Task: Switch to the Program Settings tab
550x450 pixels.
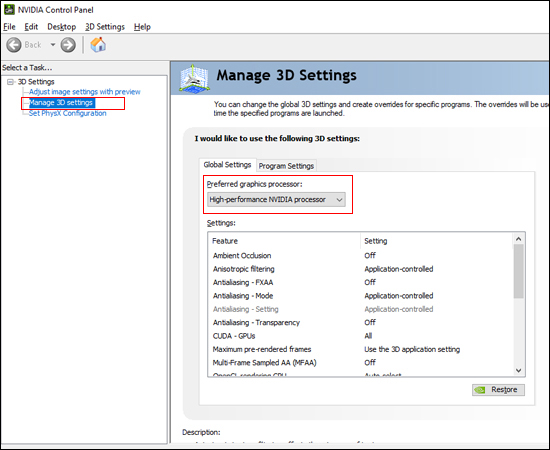Action: 286,166
